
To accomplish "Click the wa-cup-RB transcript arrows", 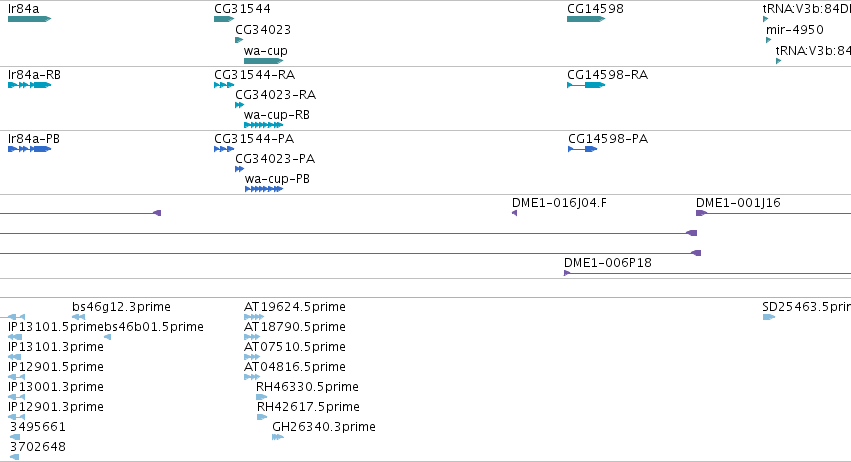I will tap(264, 125).
